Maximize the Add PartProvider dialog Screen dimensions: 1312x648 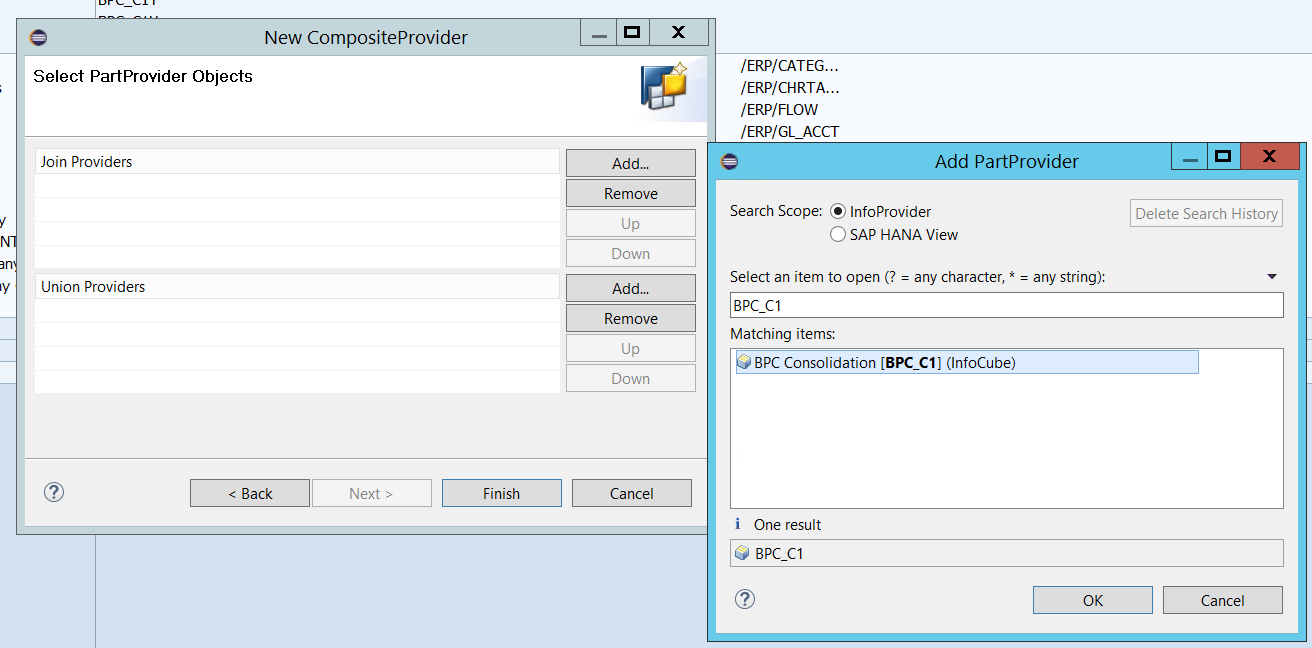click(x=1221, y=157)
